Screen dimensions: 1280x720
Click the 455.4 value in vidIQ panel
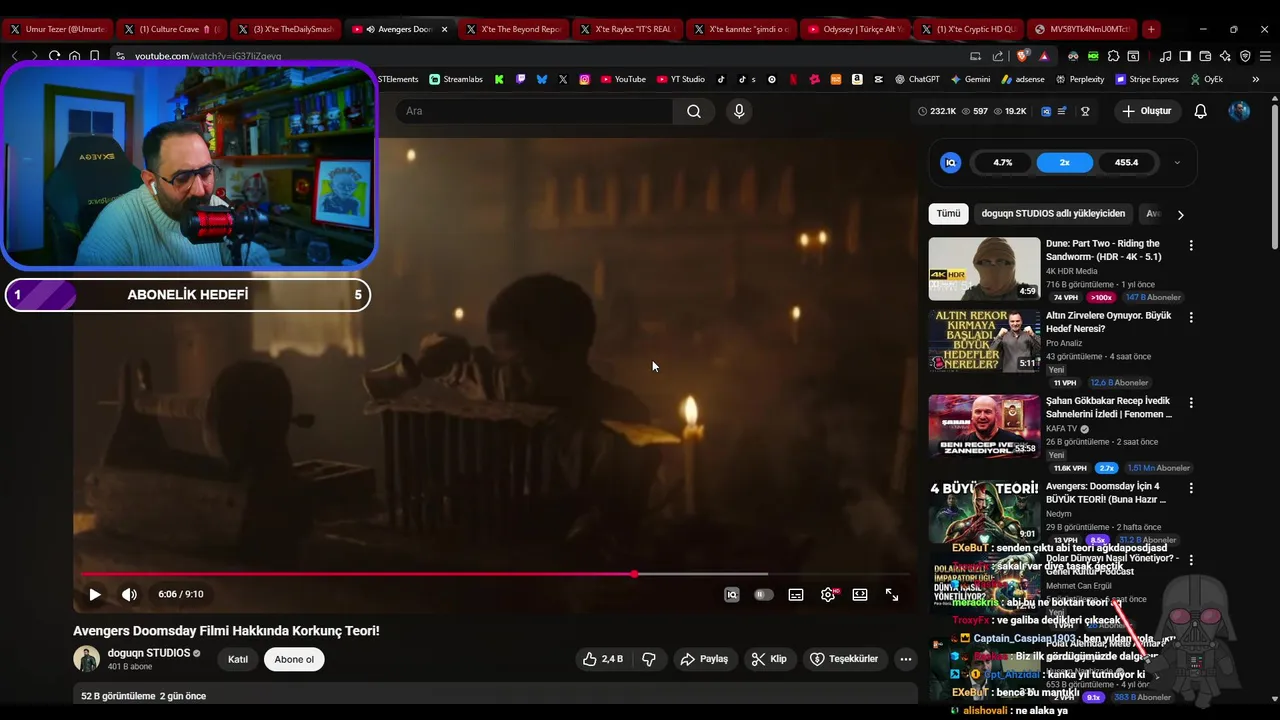tap(1127, 162)
